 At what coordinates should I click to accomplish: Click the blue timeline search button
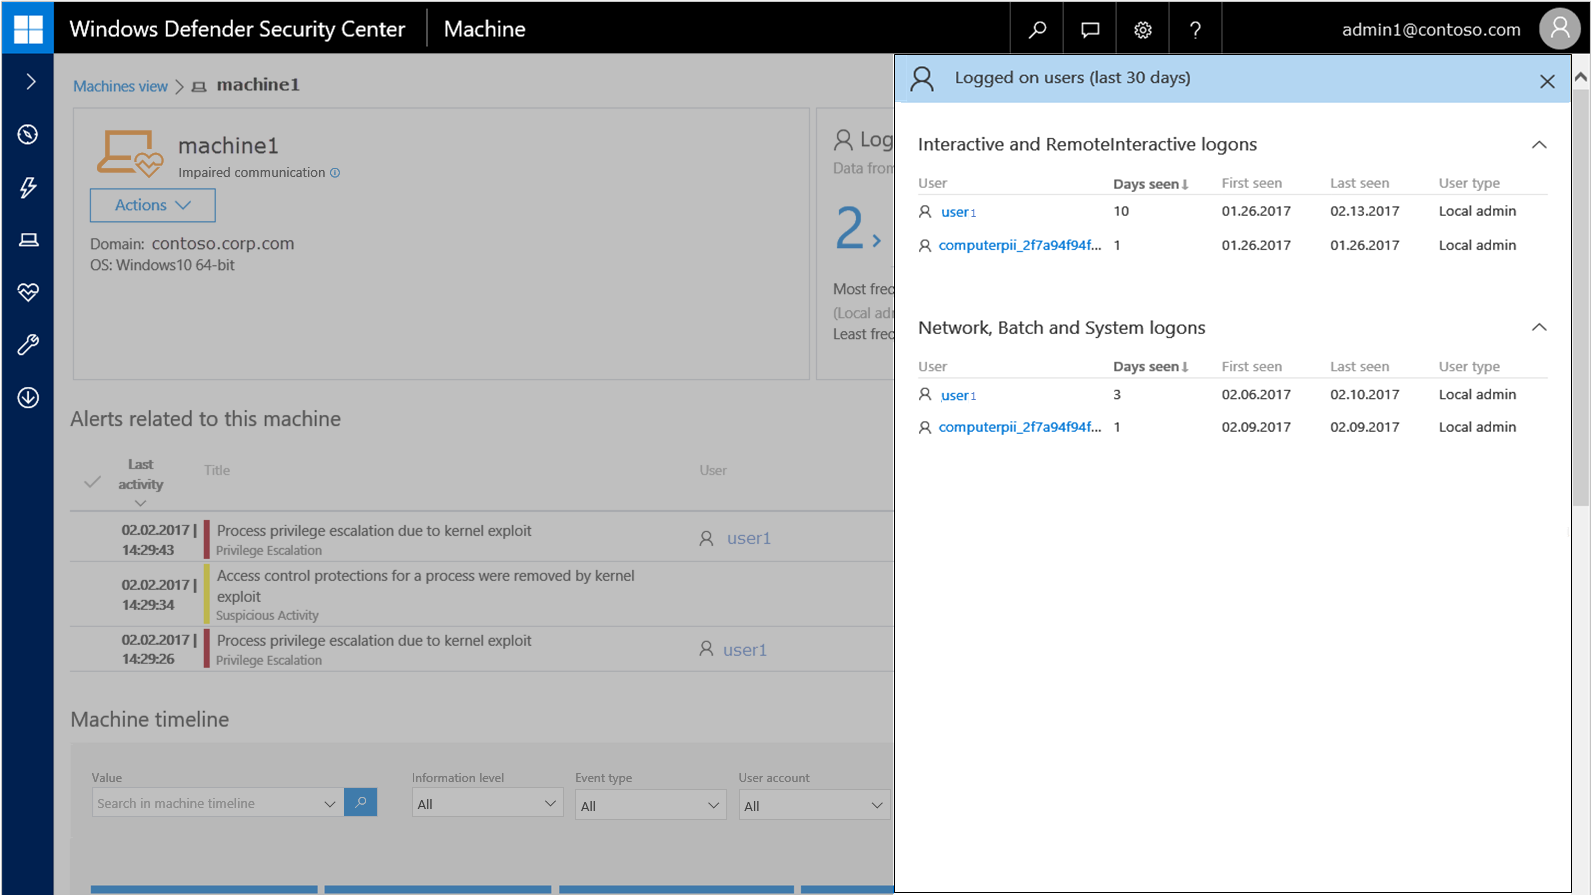coord(360,802)
